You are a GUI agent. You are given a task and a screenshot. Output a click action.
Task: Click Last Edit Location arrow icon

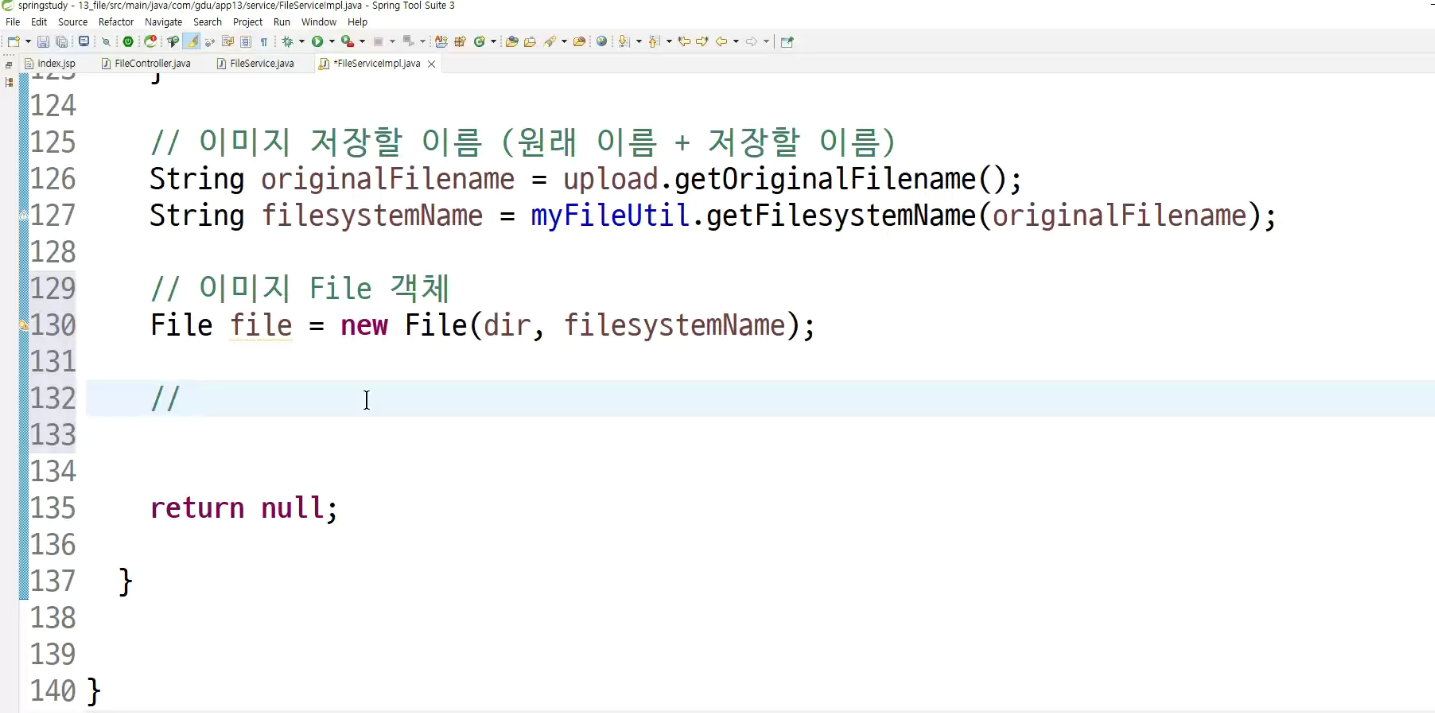[684, 41]
